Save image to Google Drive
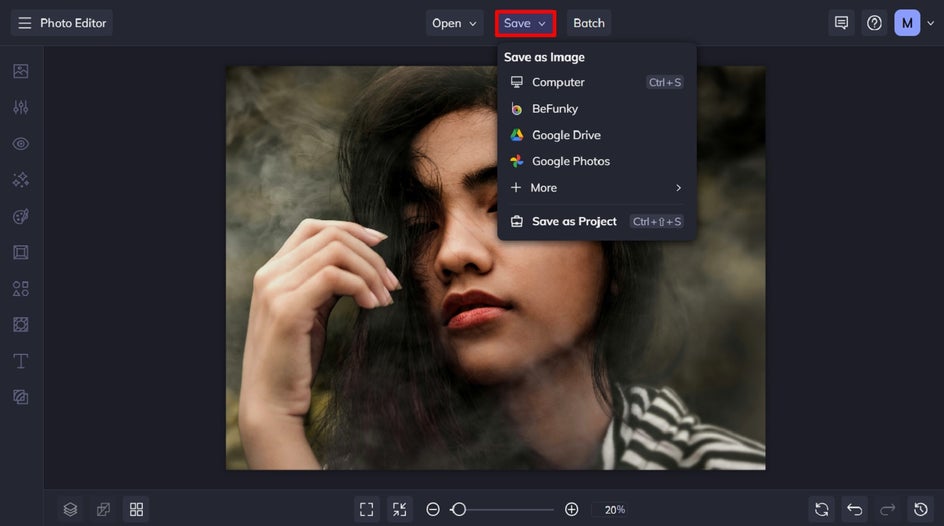944x526 pixels. (x=597, y=135)
